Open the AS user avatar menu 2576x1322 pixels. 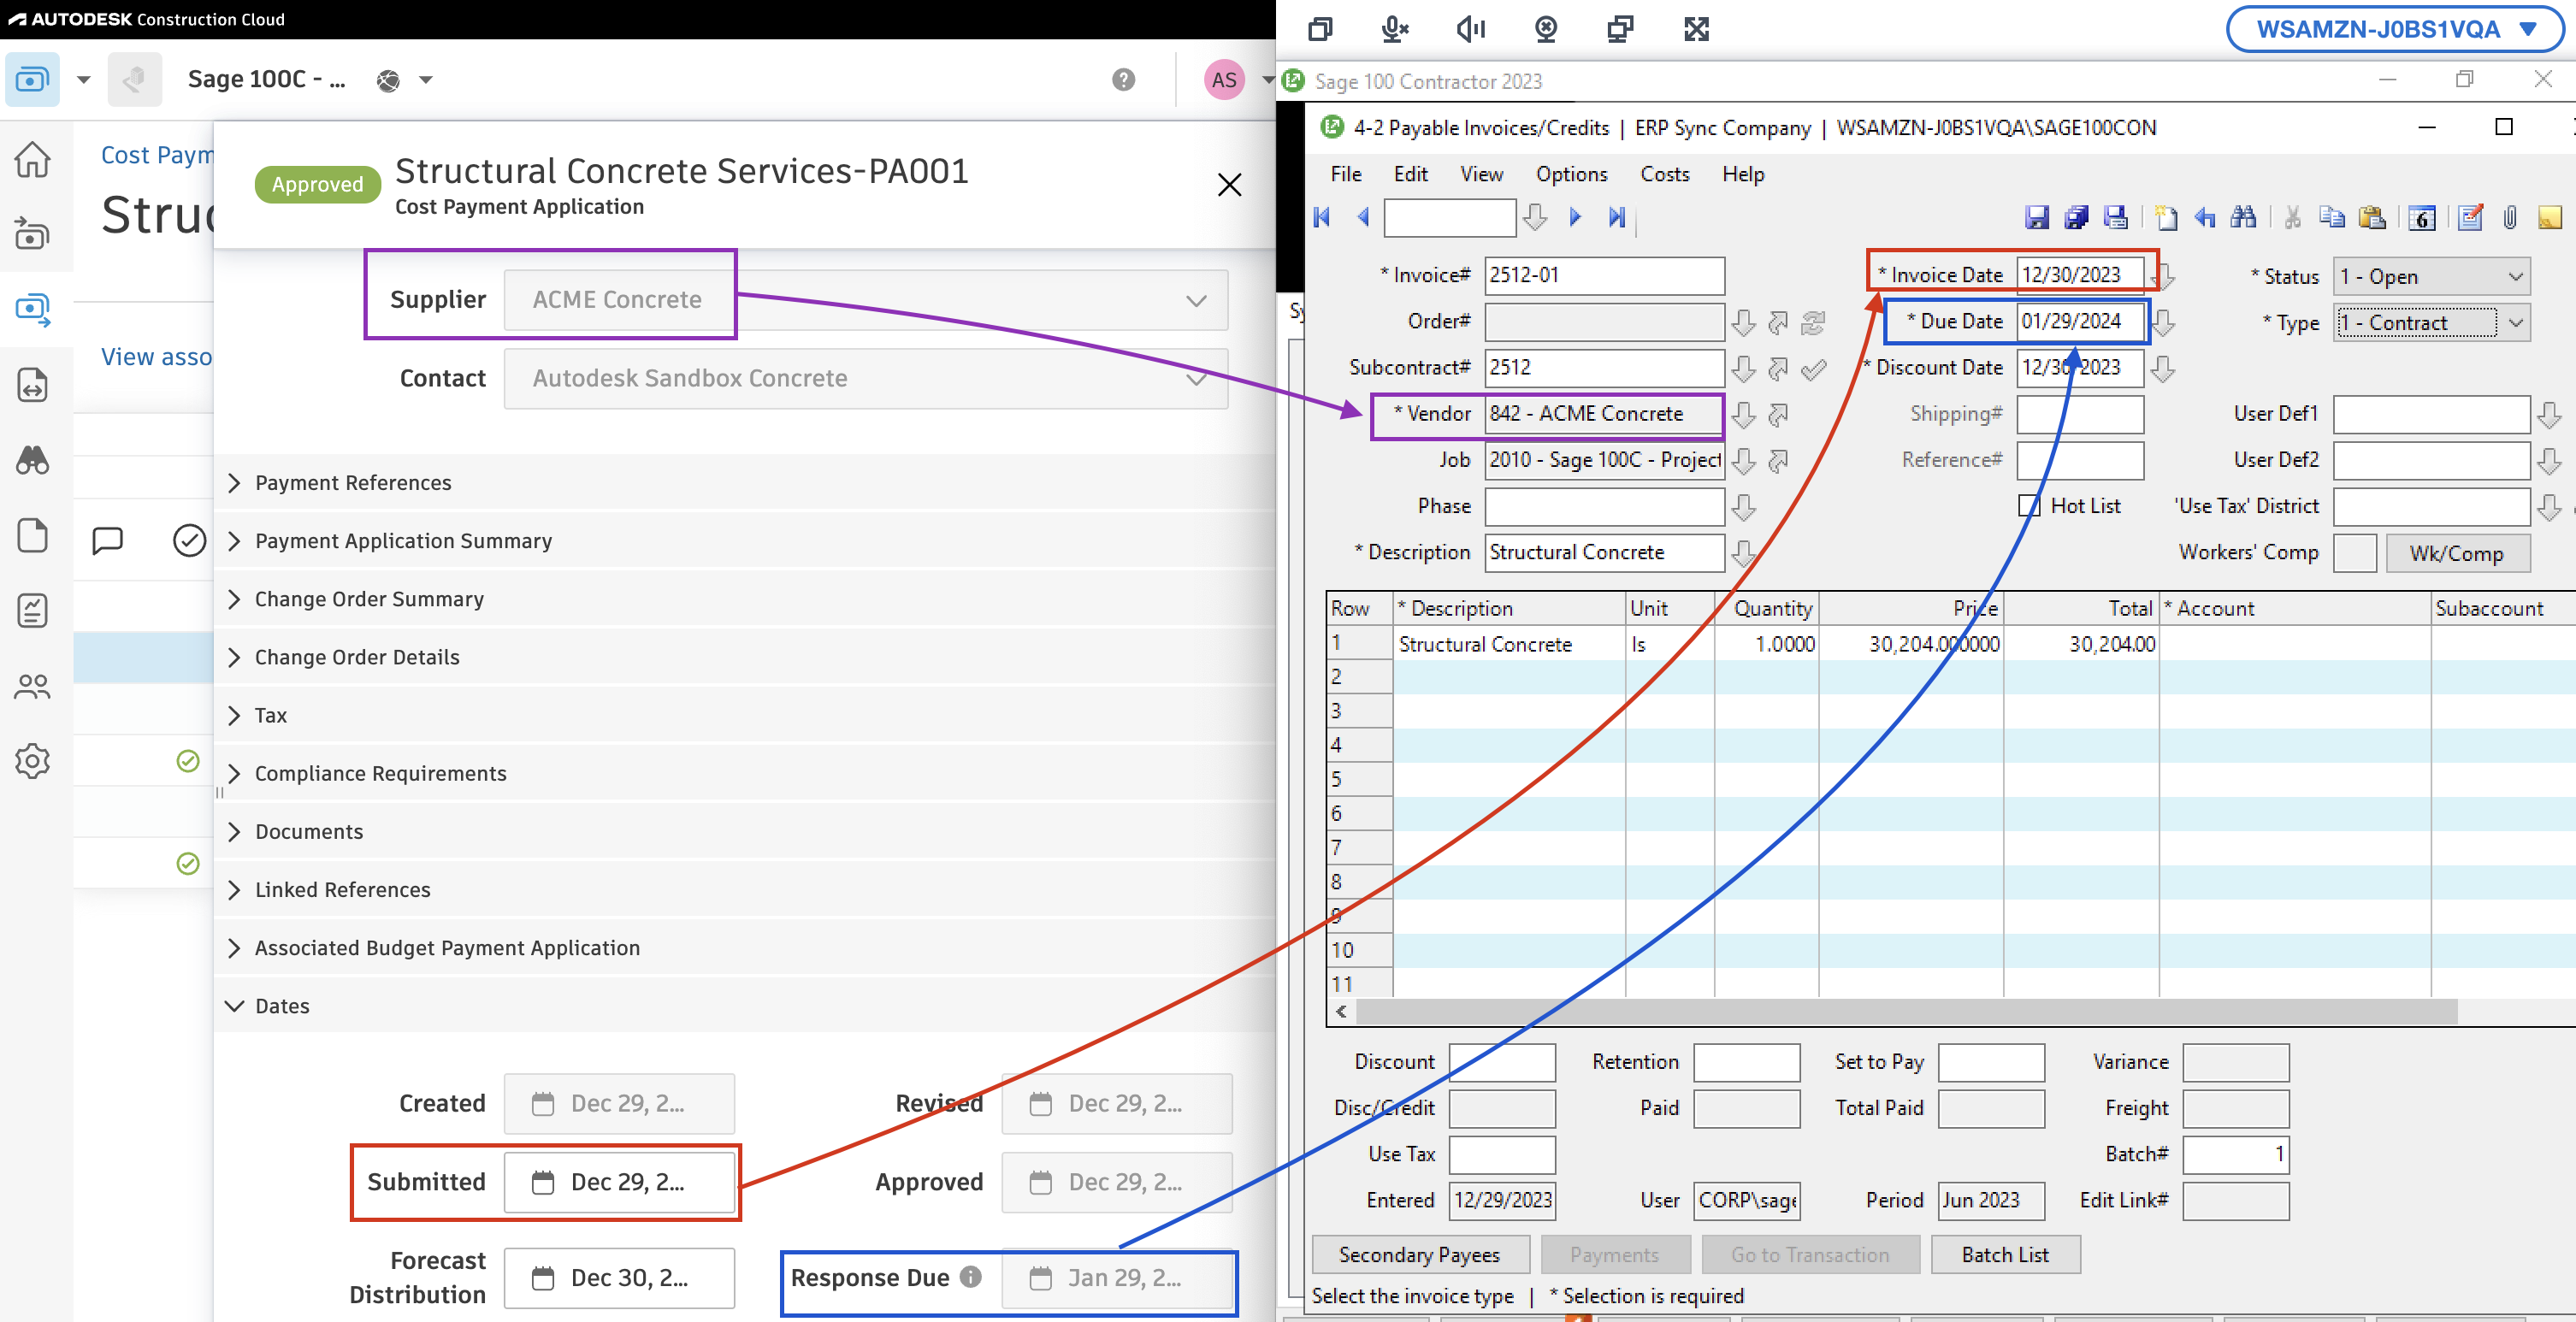1224,79
